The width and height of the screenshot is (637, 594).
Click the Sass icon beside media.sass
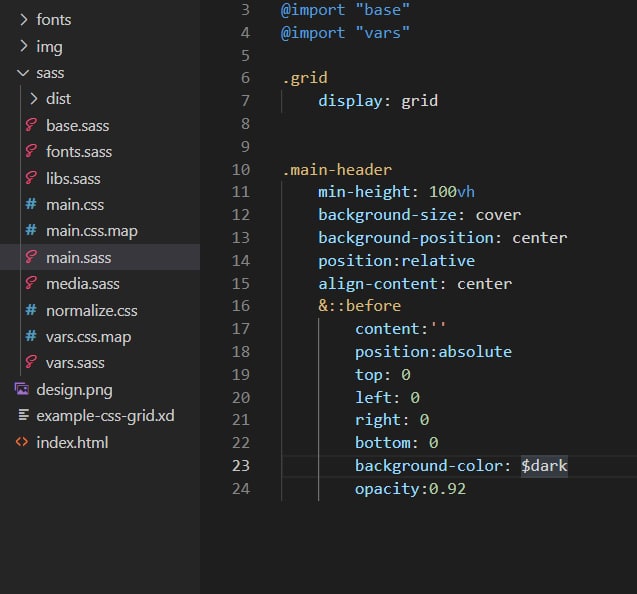(x=31, y=283)
